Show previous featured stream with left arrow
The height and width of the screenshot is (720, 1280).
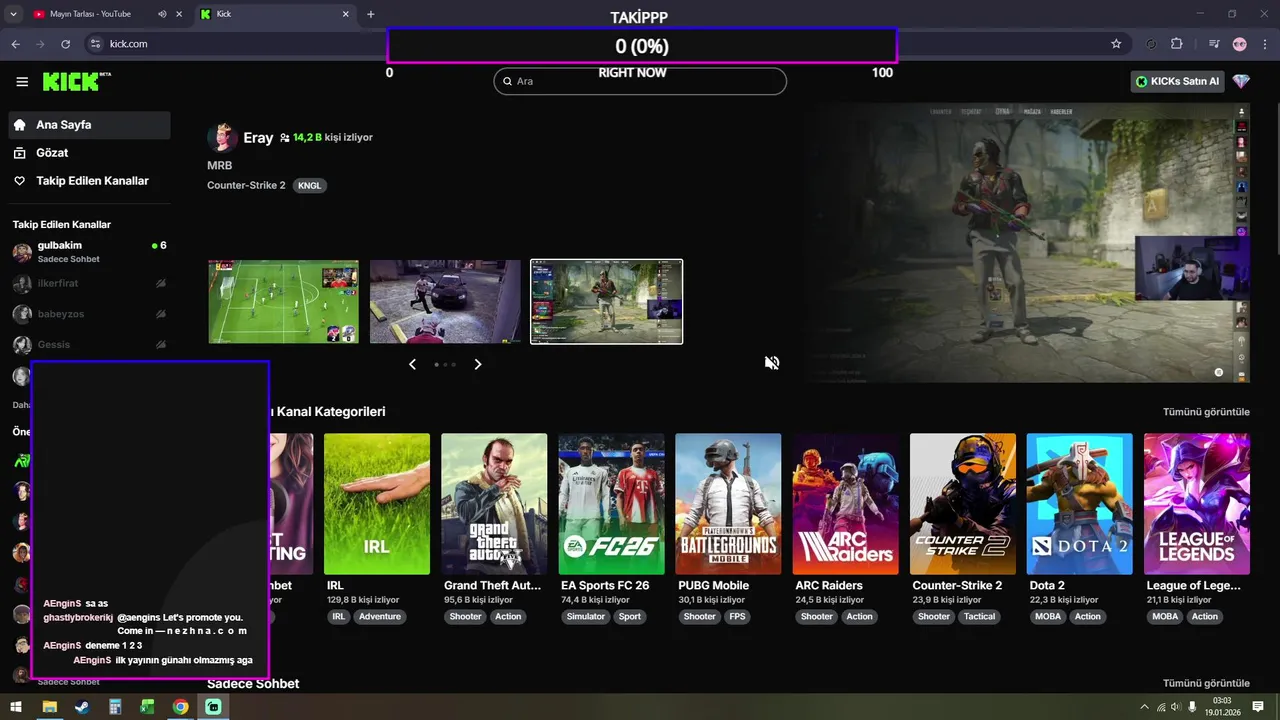coord(412,364)
